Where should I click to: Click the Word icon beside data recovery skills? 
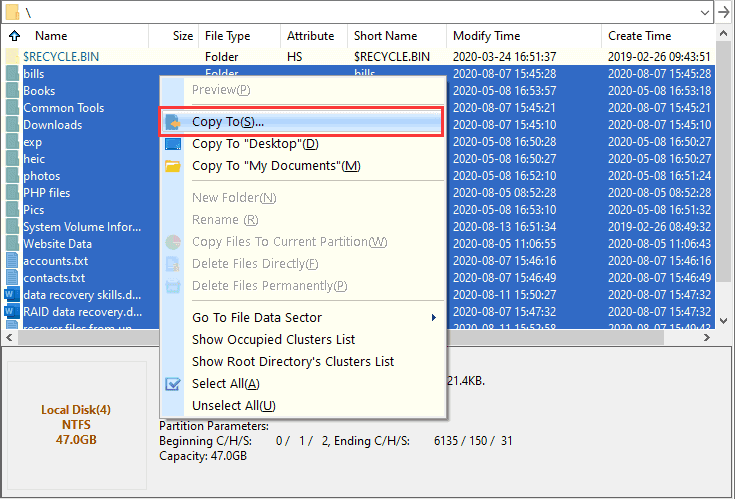(12, 295)
